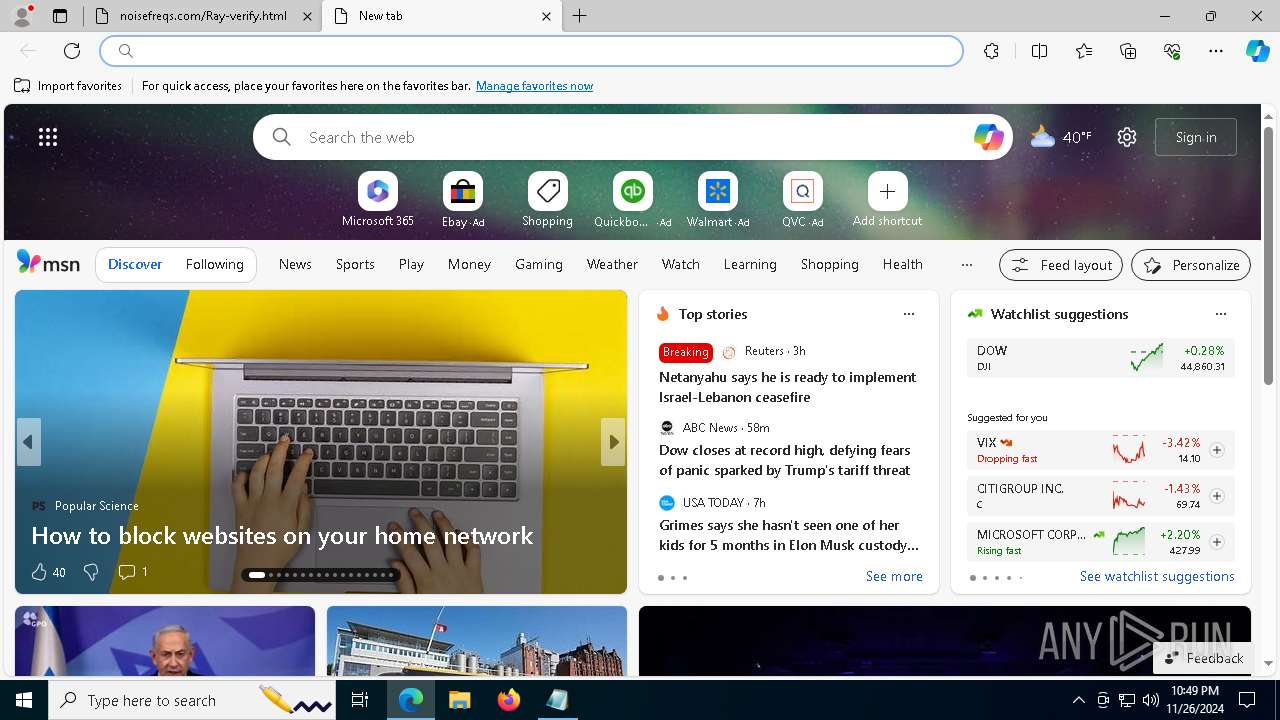
Task: Click the Sign in button
Action: click(1196, 137)
